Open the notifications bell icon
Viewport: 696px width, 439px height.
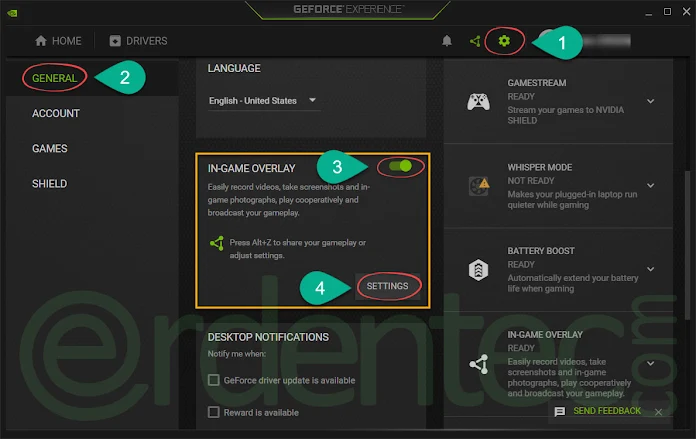(x=447, y=41)
